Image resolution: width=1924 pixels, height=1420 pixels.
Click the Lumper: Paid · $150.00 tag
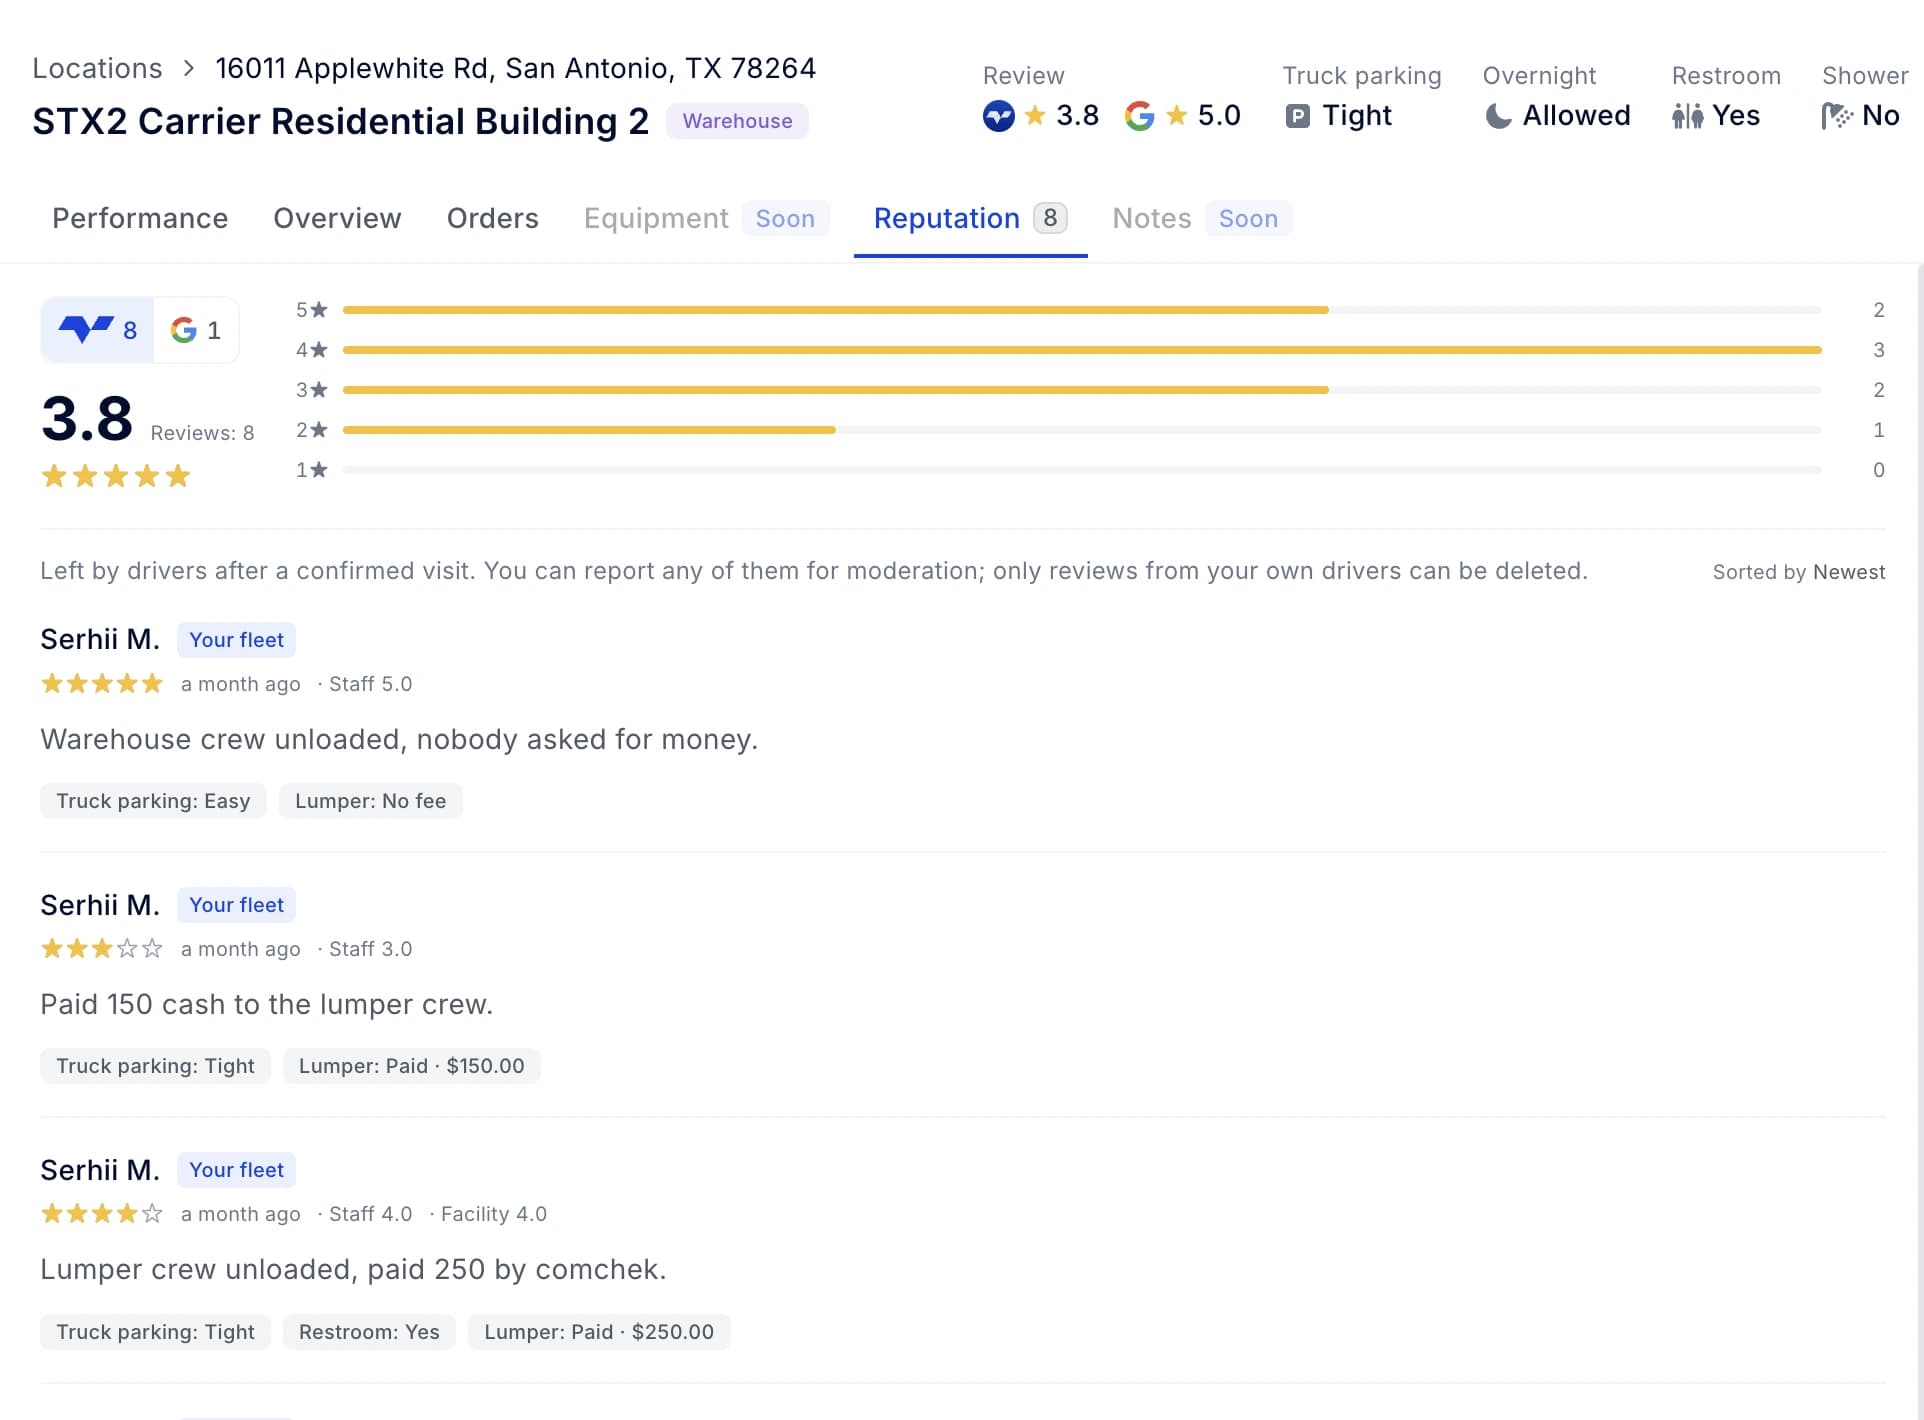[412, 1066]
